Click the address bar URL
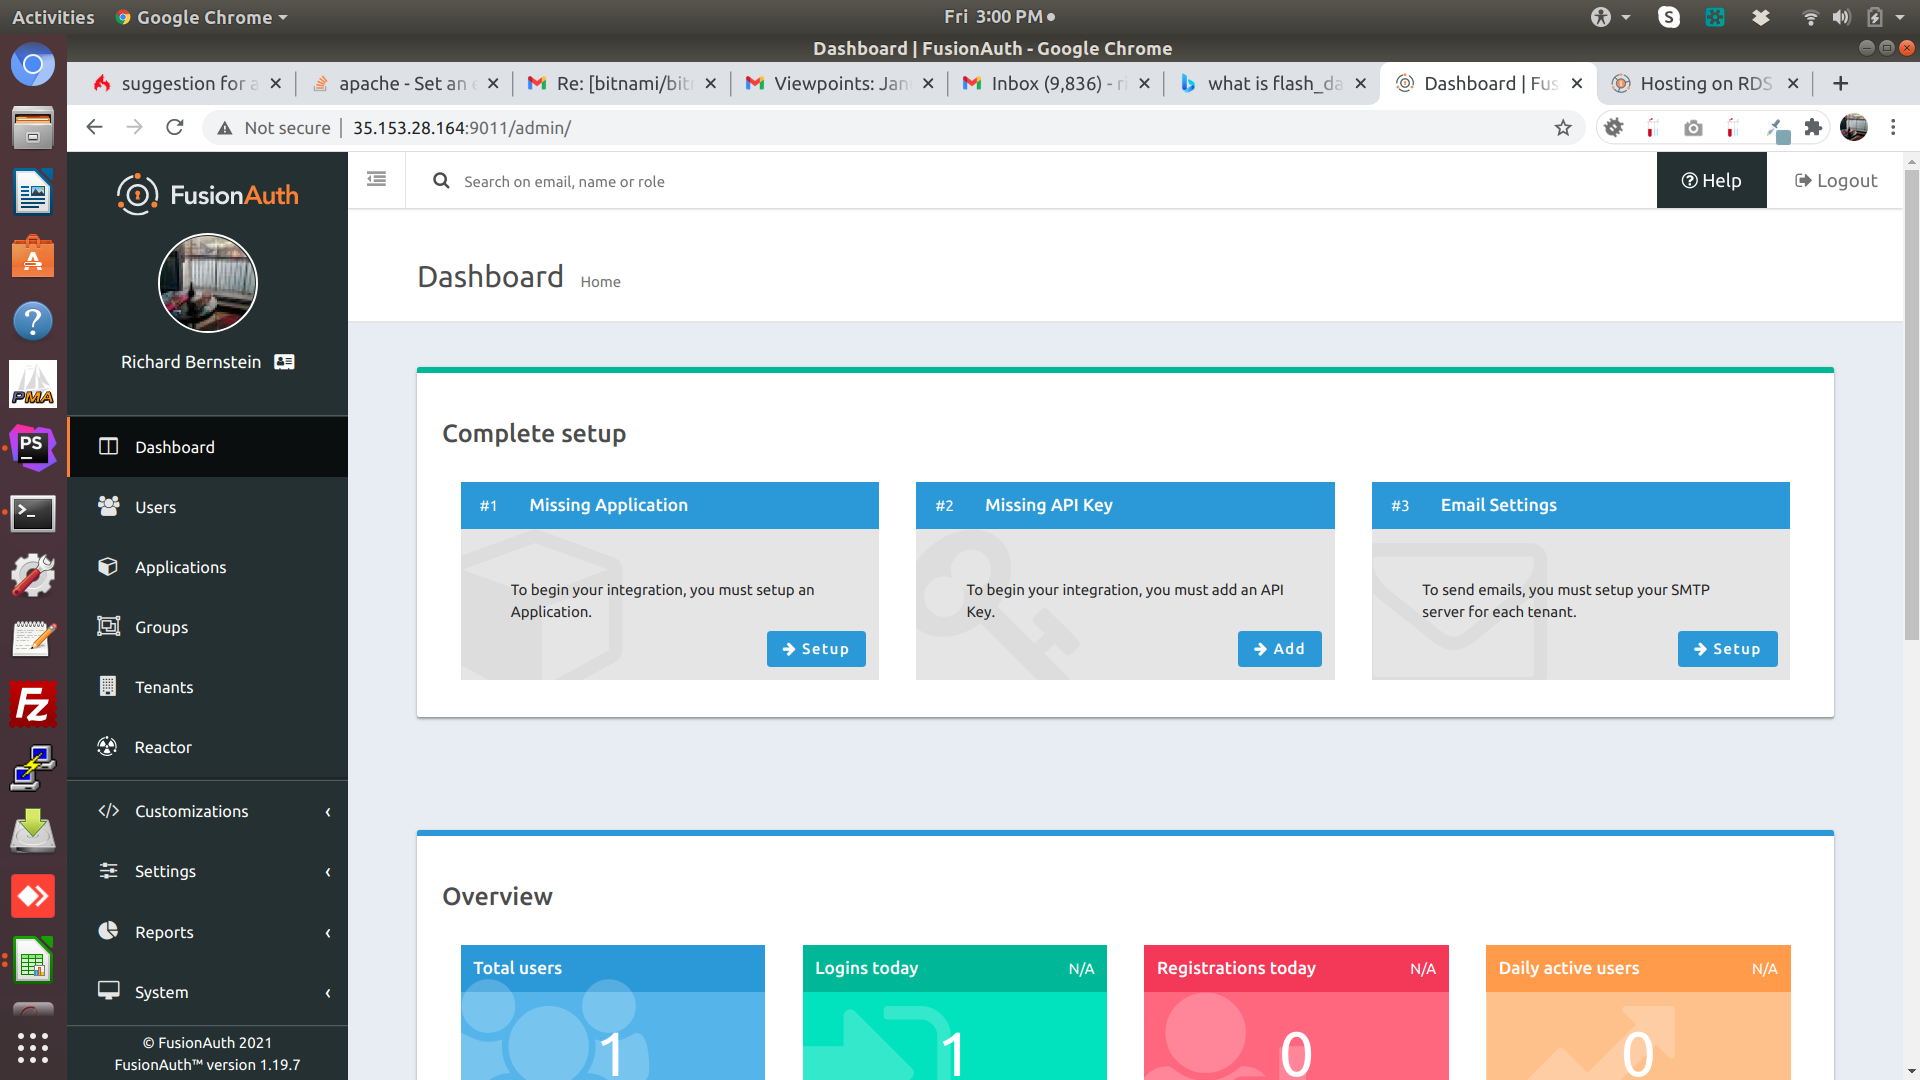This screenshot has width=1920, height=1080. point(462,128)
